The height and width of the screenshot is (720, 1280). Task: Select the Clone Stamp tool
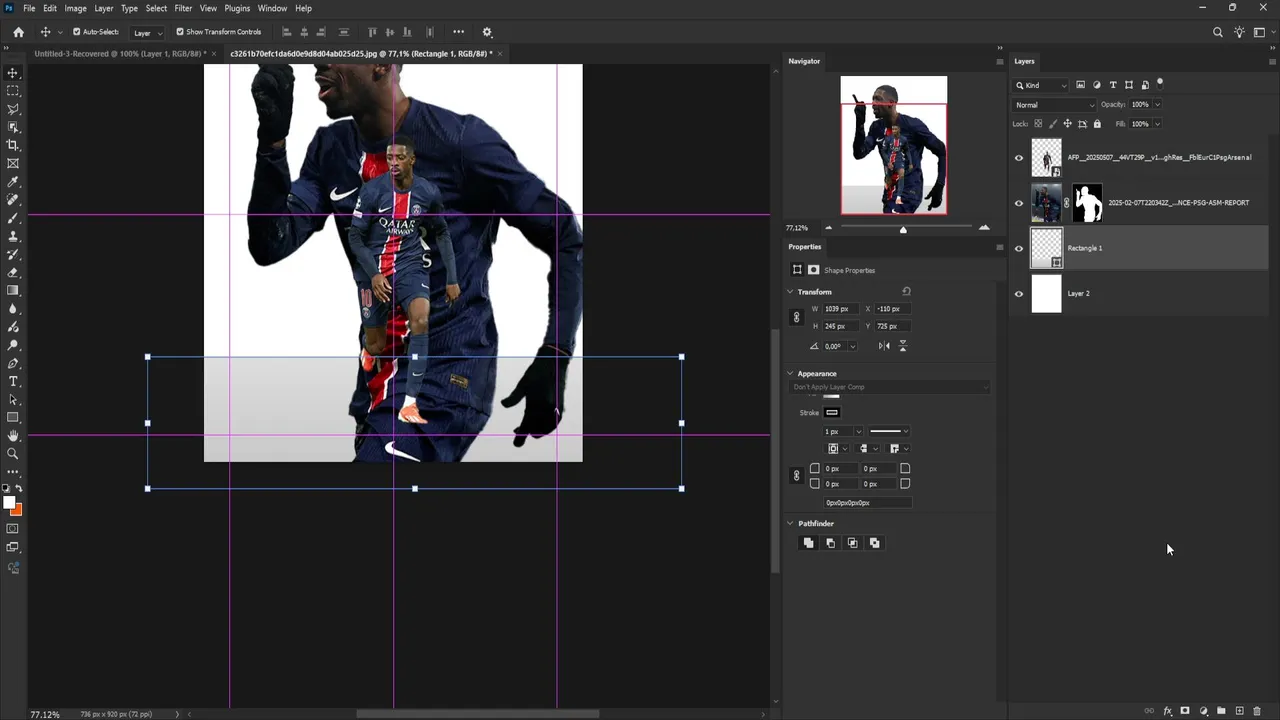click(x=13, y=236)
